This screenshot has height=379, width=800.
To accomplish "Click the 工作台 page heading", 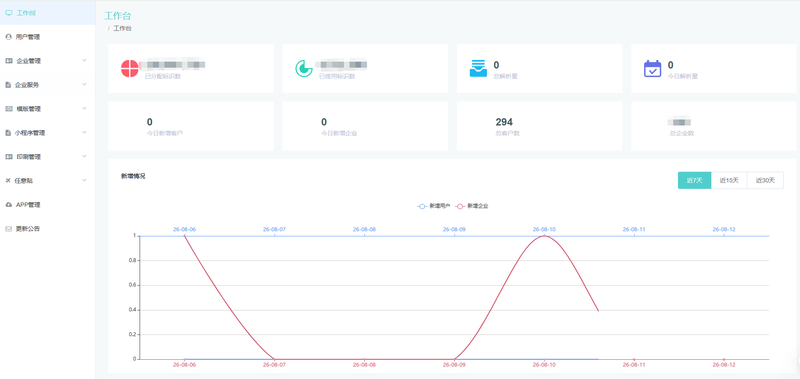I will (x=117, y=16).
